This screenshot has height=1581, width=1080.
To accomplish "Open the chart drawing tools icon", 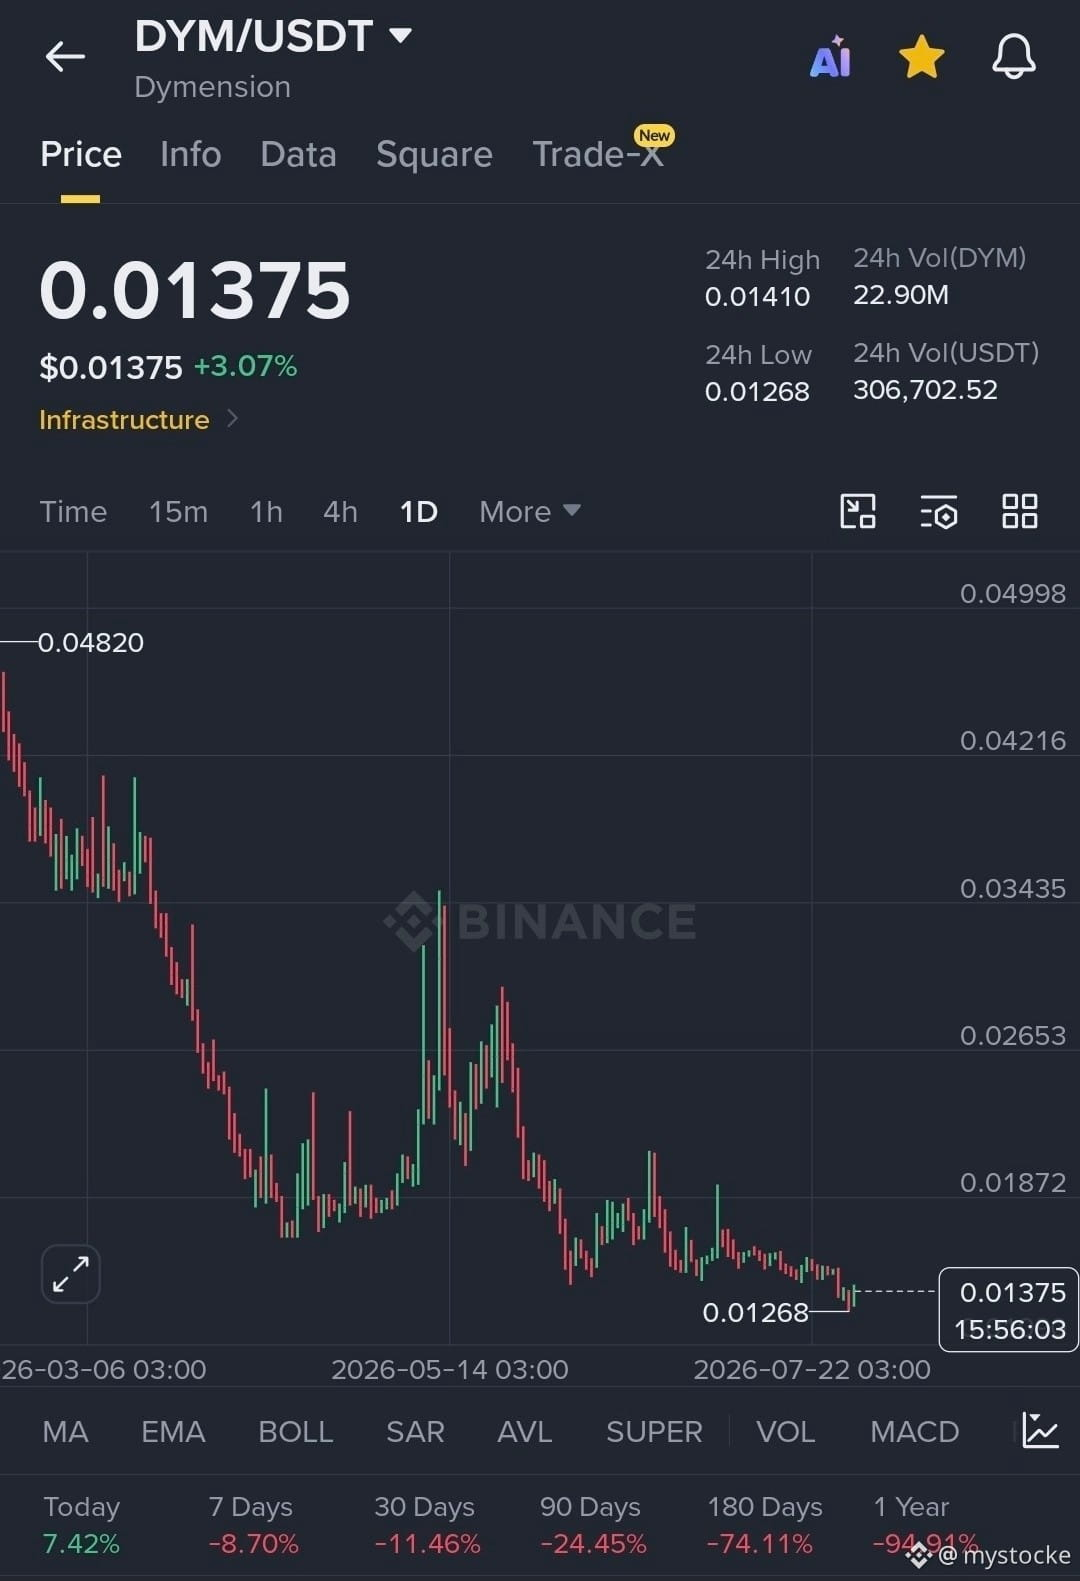I will tap(858, 511).
